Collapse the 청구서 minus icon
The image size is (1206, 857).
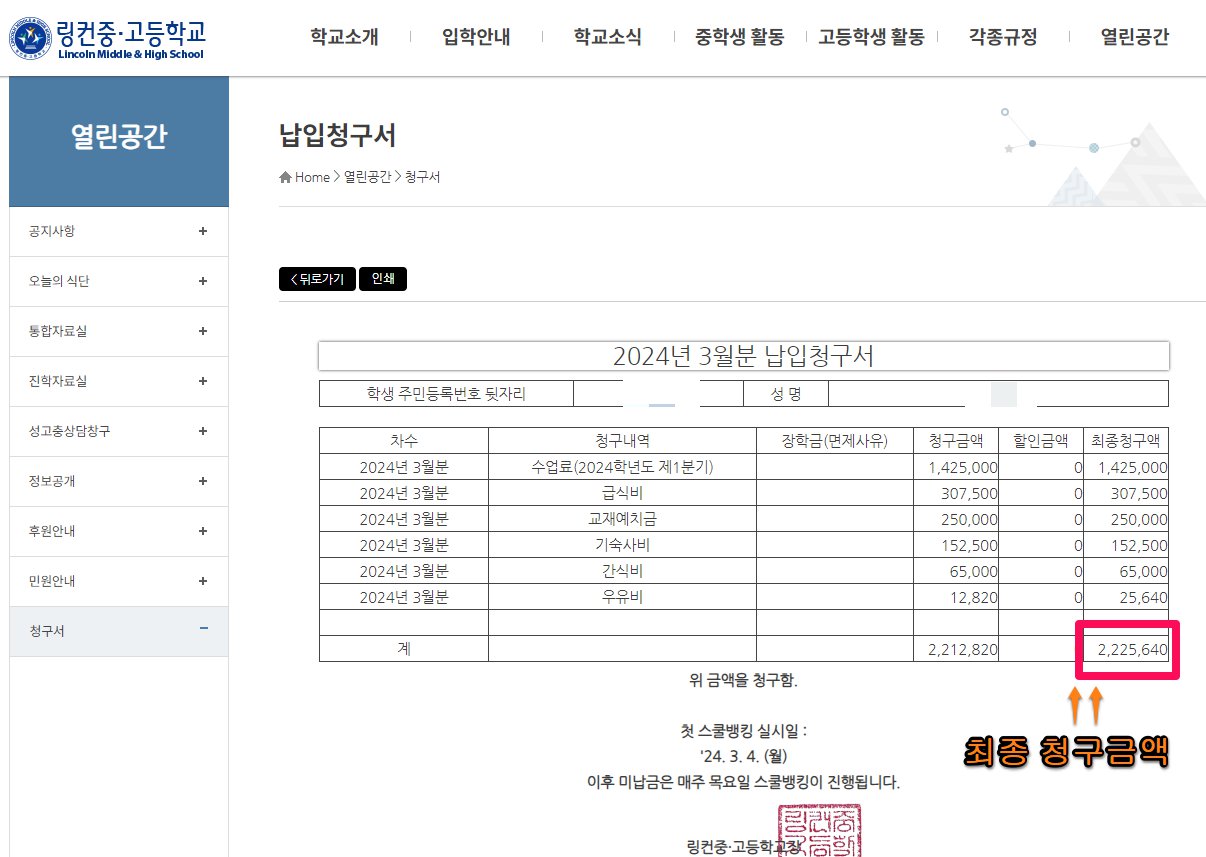pos(203,629)
